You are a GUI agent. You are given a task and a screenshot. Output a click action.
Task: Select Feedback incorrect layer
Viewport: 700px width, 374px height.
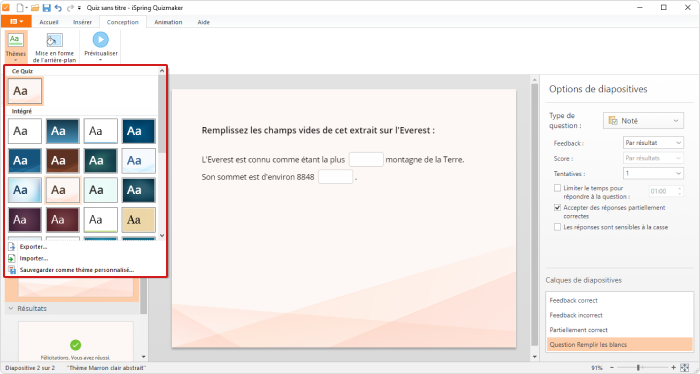[x=620, y=315]
